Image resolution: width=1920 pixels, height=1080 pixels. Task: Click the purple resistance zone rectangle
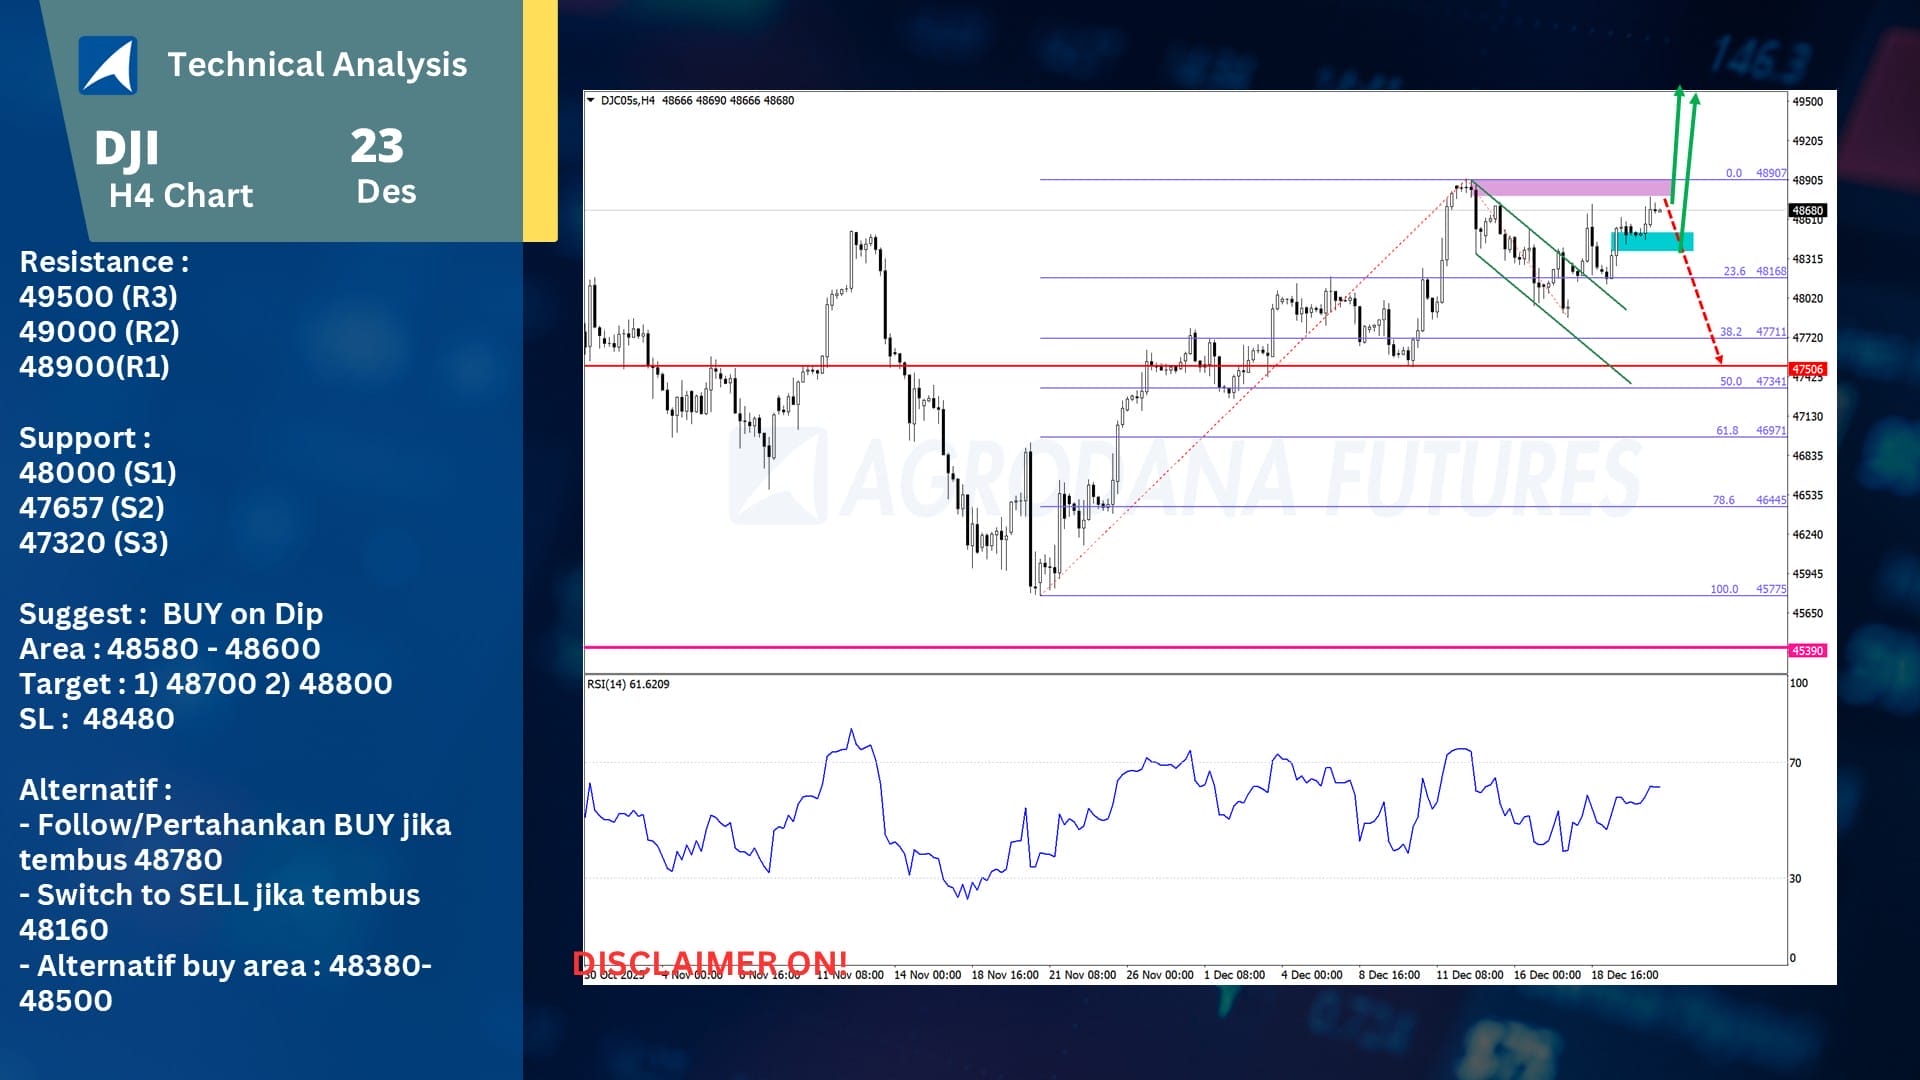(x=1572, y=187)
